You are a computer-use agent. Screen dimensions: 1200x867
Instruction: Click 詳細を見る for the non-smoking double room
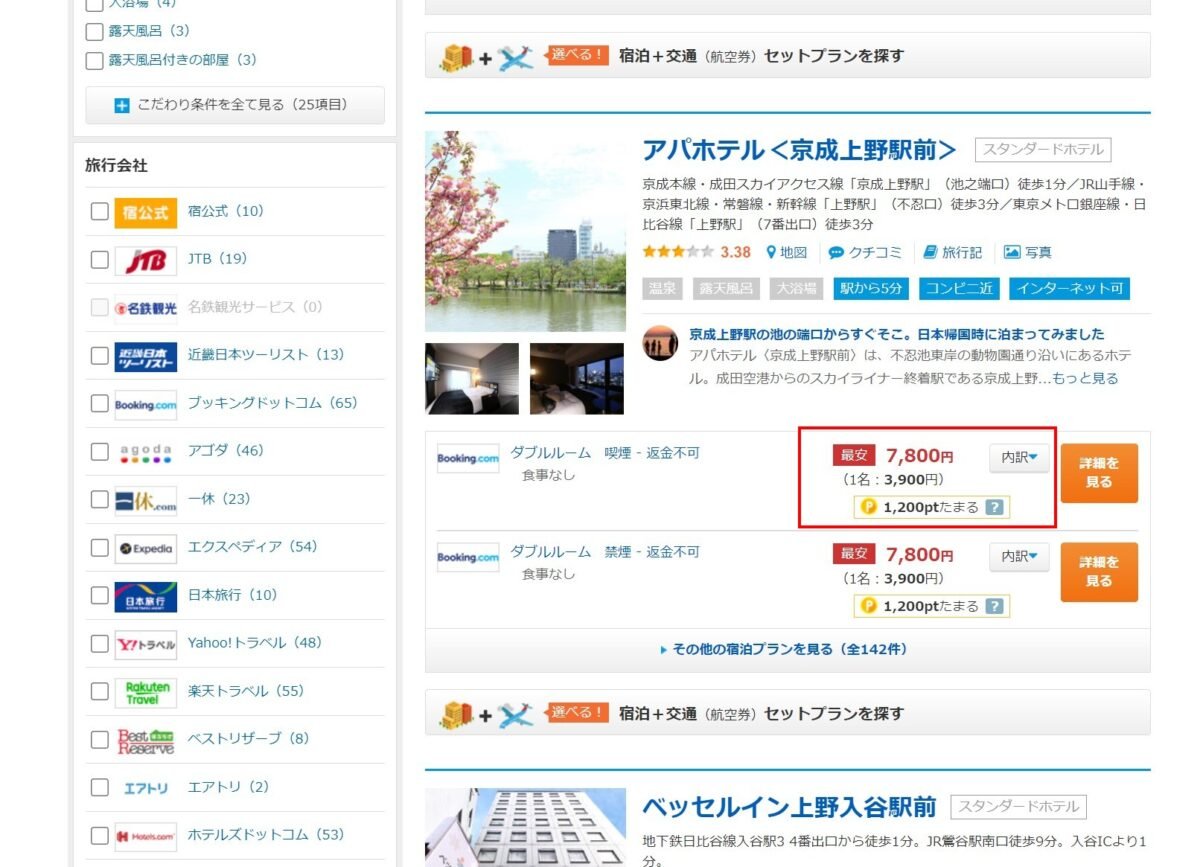click(x=1098, y=572)
